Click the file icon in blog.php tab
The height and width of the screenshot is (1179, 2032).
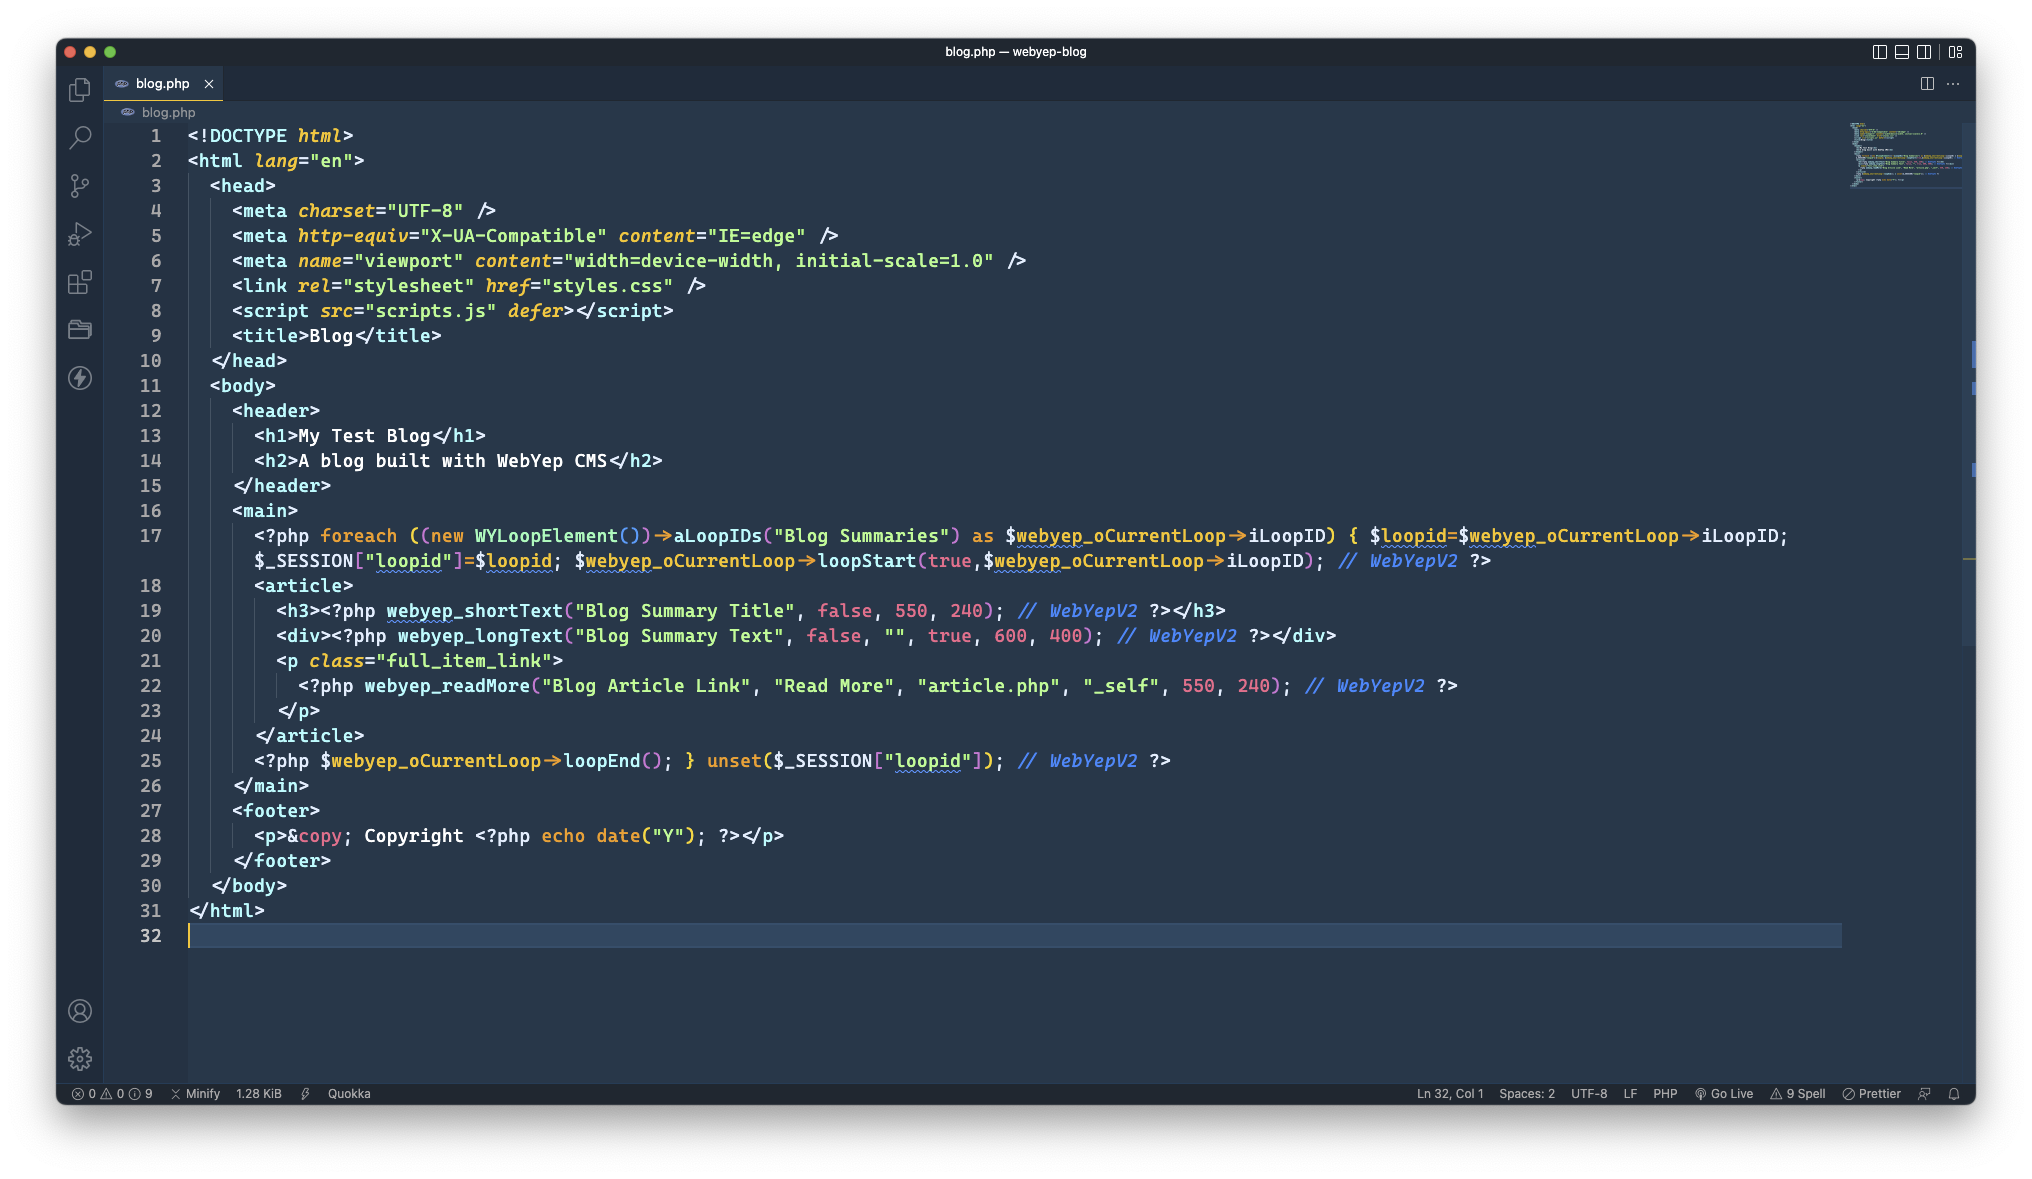[x=122, y=84]
